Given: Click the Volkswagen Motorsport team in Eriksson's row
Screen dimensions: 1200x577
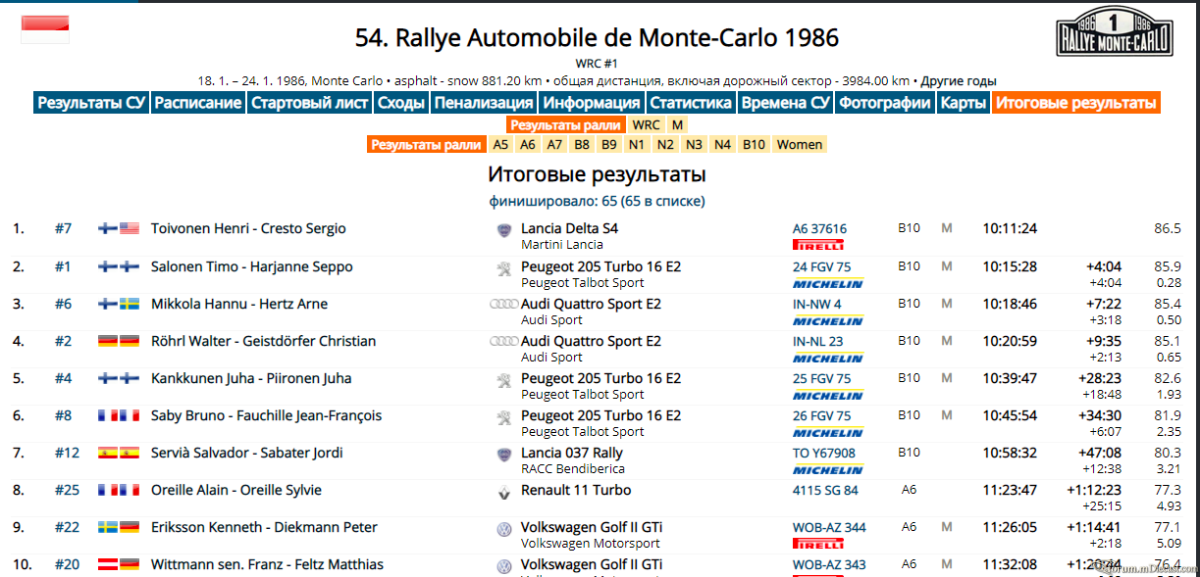Looking at the screenshot, I should [590, 544].
